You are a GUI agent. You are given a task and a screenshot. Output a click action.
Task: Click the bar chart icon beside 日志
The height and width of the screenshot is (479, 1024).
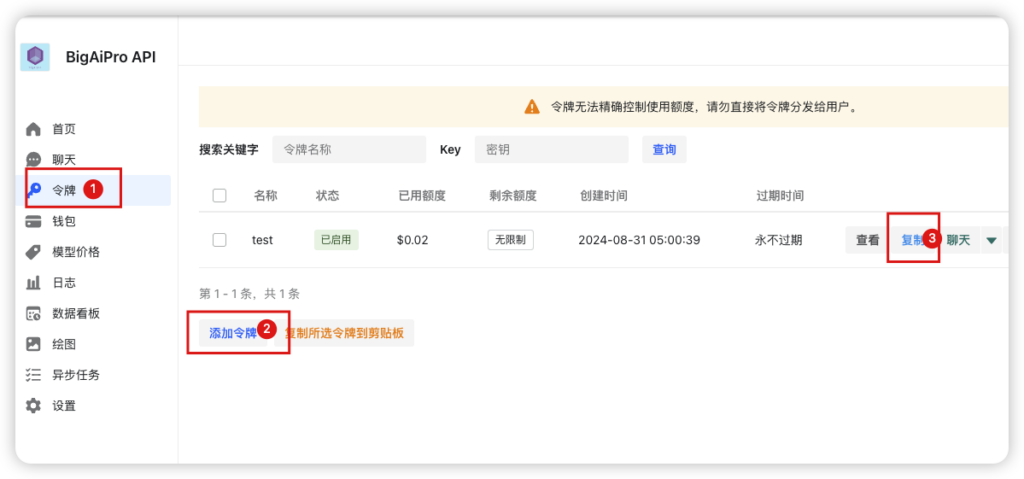33,283
